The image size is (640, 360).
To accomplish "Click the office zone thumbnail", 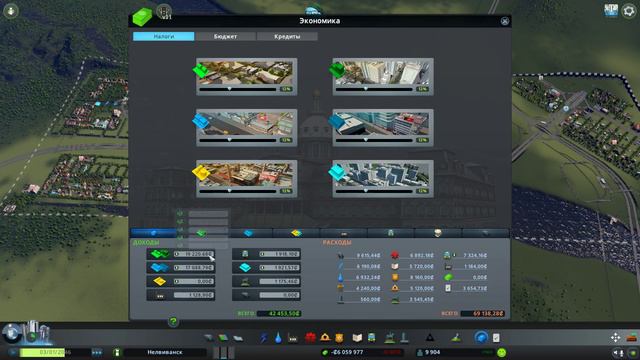I will [x=382, y=174].
